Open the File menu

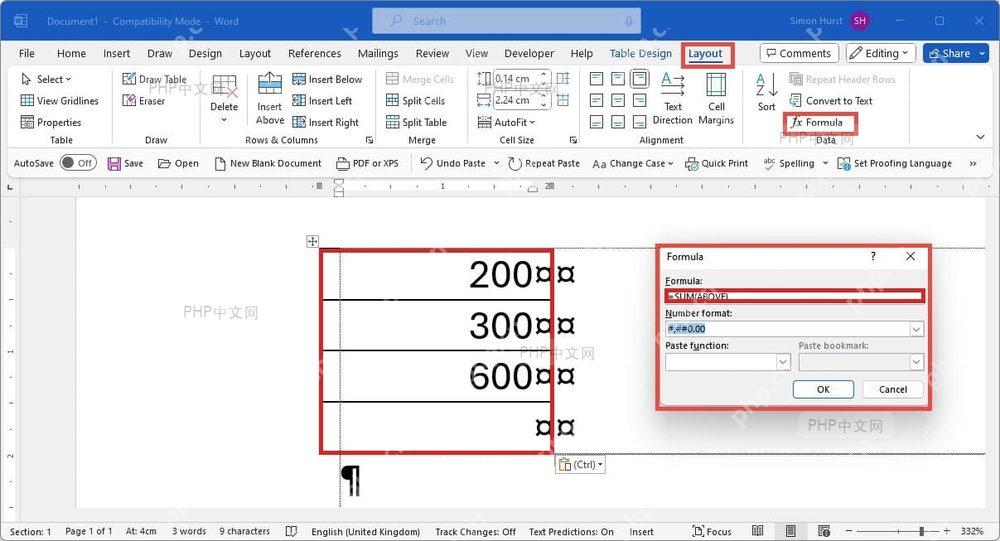click(27, 54)
